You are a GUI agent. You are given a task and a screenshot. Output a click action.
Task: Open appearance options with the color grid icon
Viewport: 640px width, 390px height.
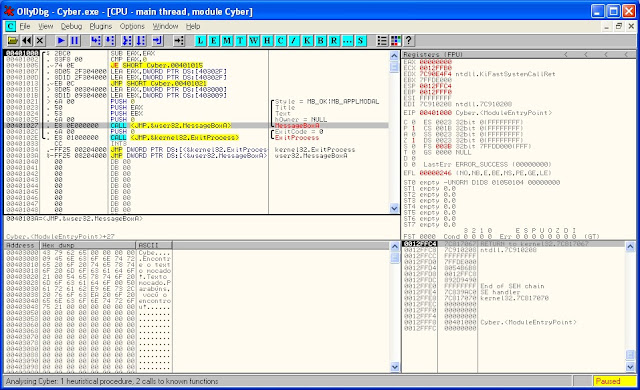pyautogui.click(x=395, y=40)
